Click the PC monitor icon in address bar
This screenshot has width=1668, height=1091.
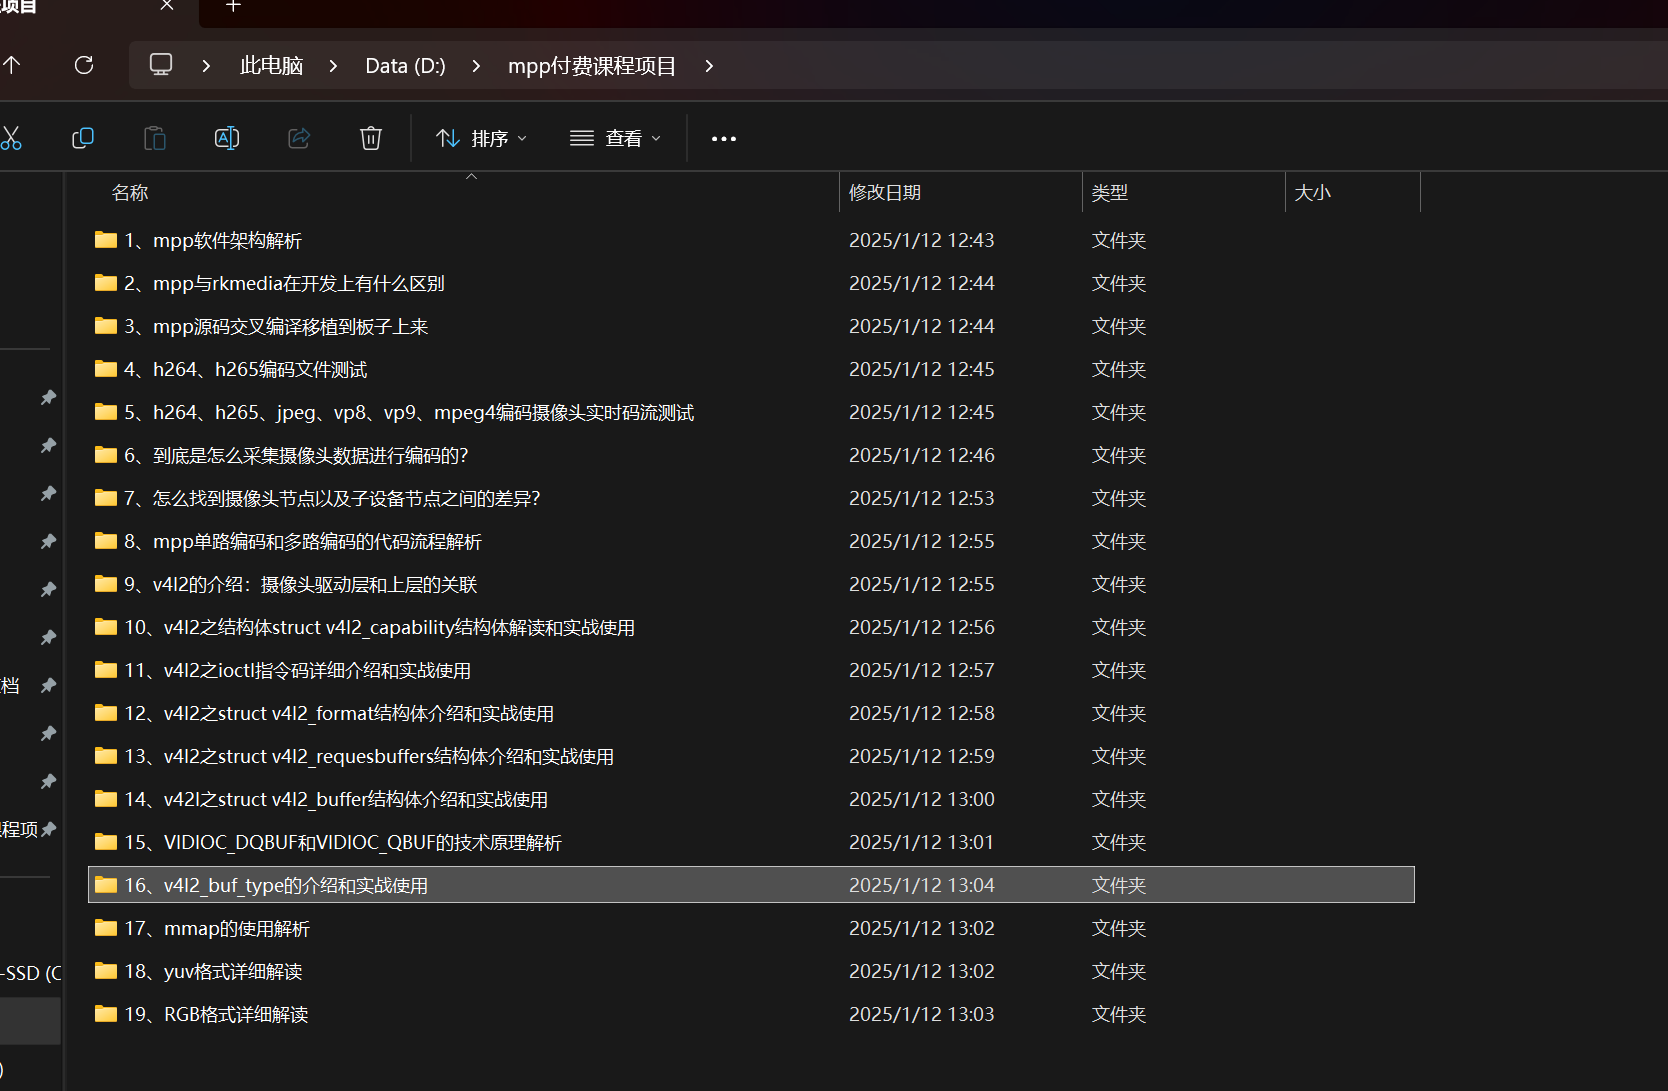coord(161,65)
